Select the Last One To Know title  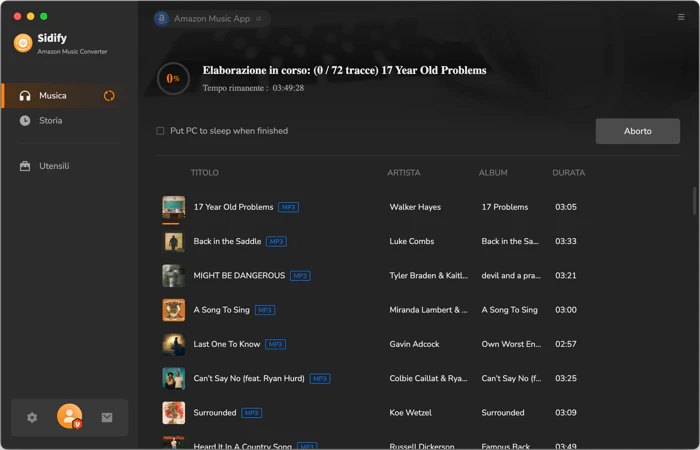tap(227, 344)
